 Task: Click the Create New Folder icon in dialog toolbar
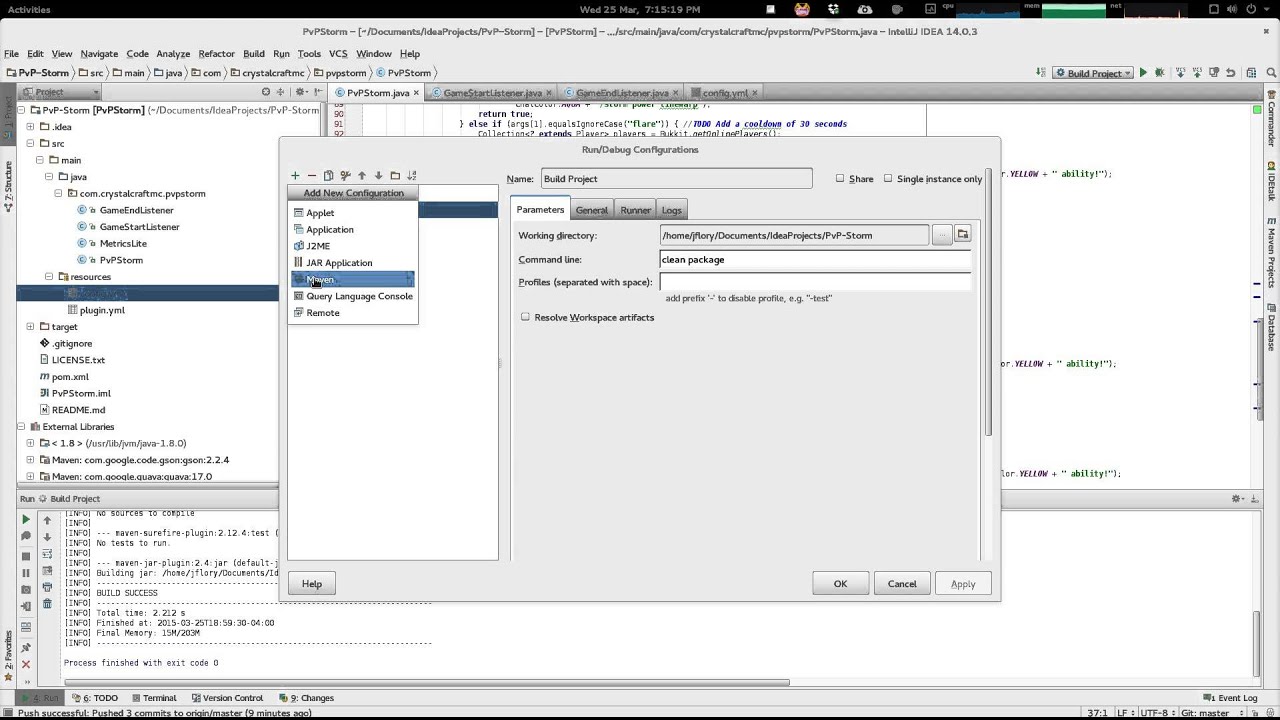pos(395,176)
